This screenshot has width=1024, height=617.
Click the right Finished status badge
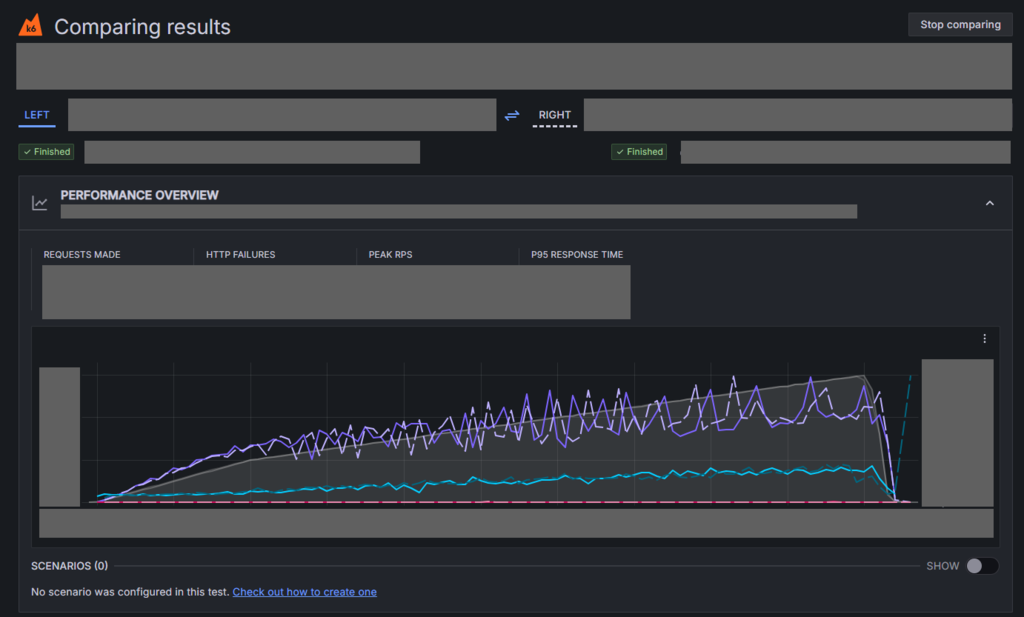click(639, 151)
